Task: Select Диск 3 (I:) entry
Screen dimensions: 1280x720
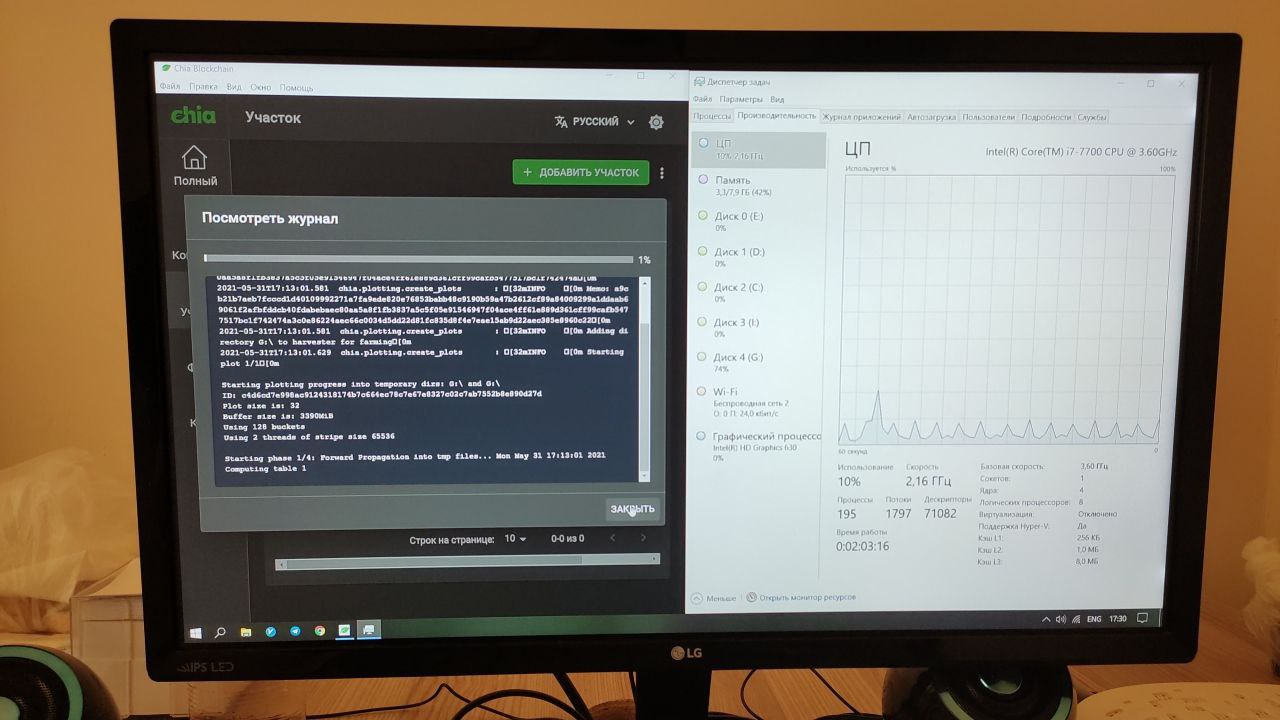Action: pos(759,328)
